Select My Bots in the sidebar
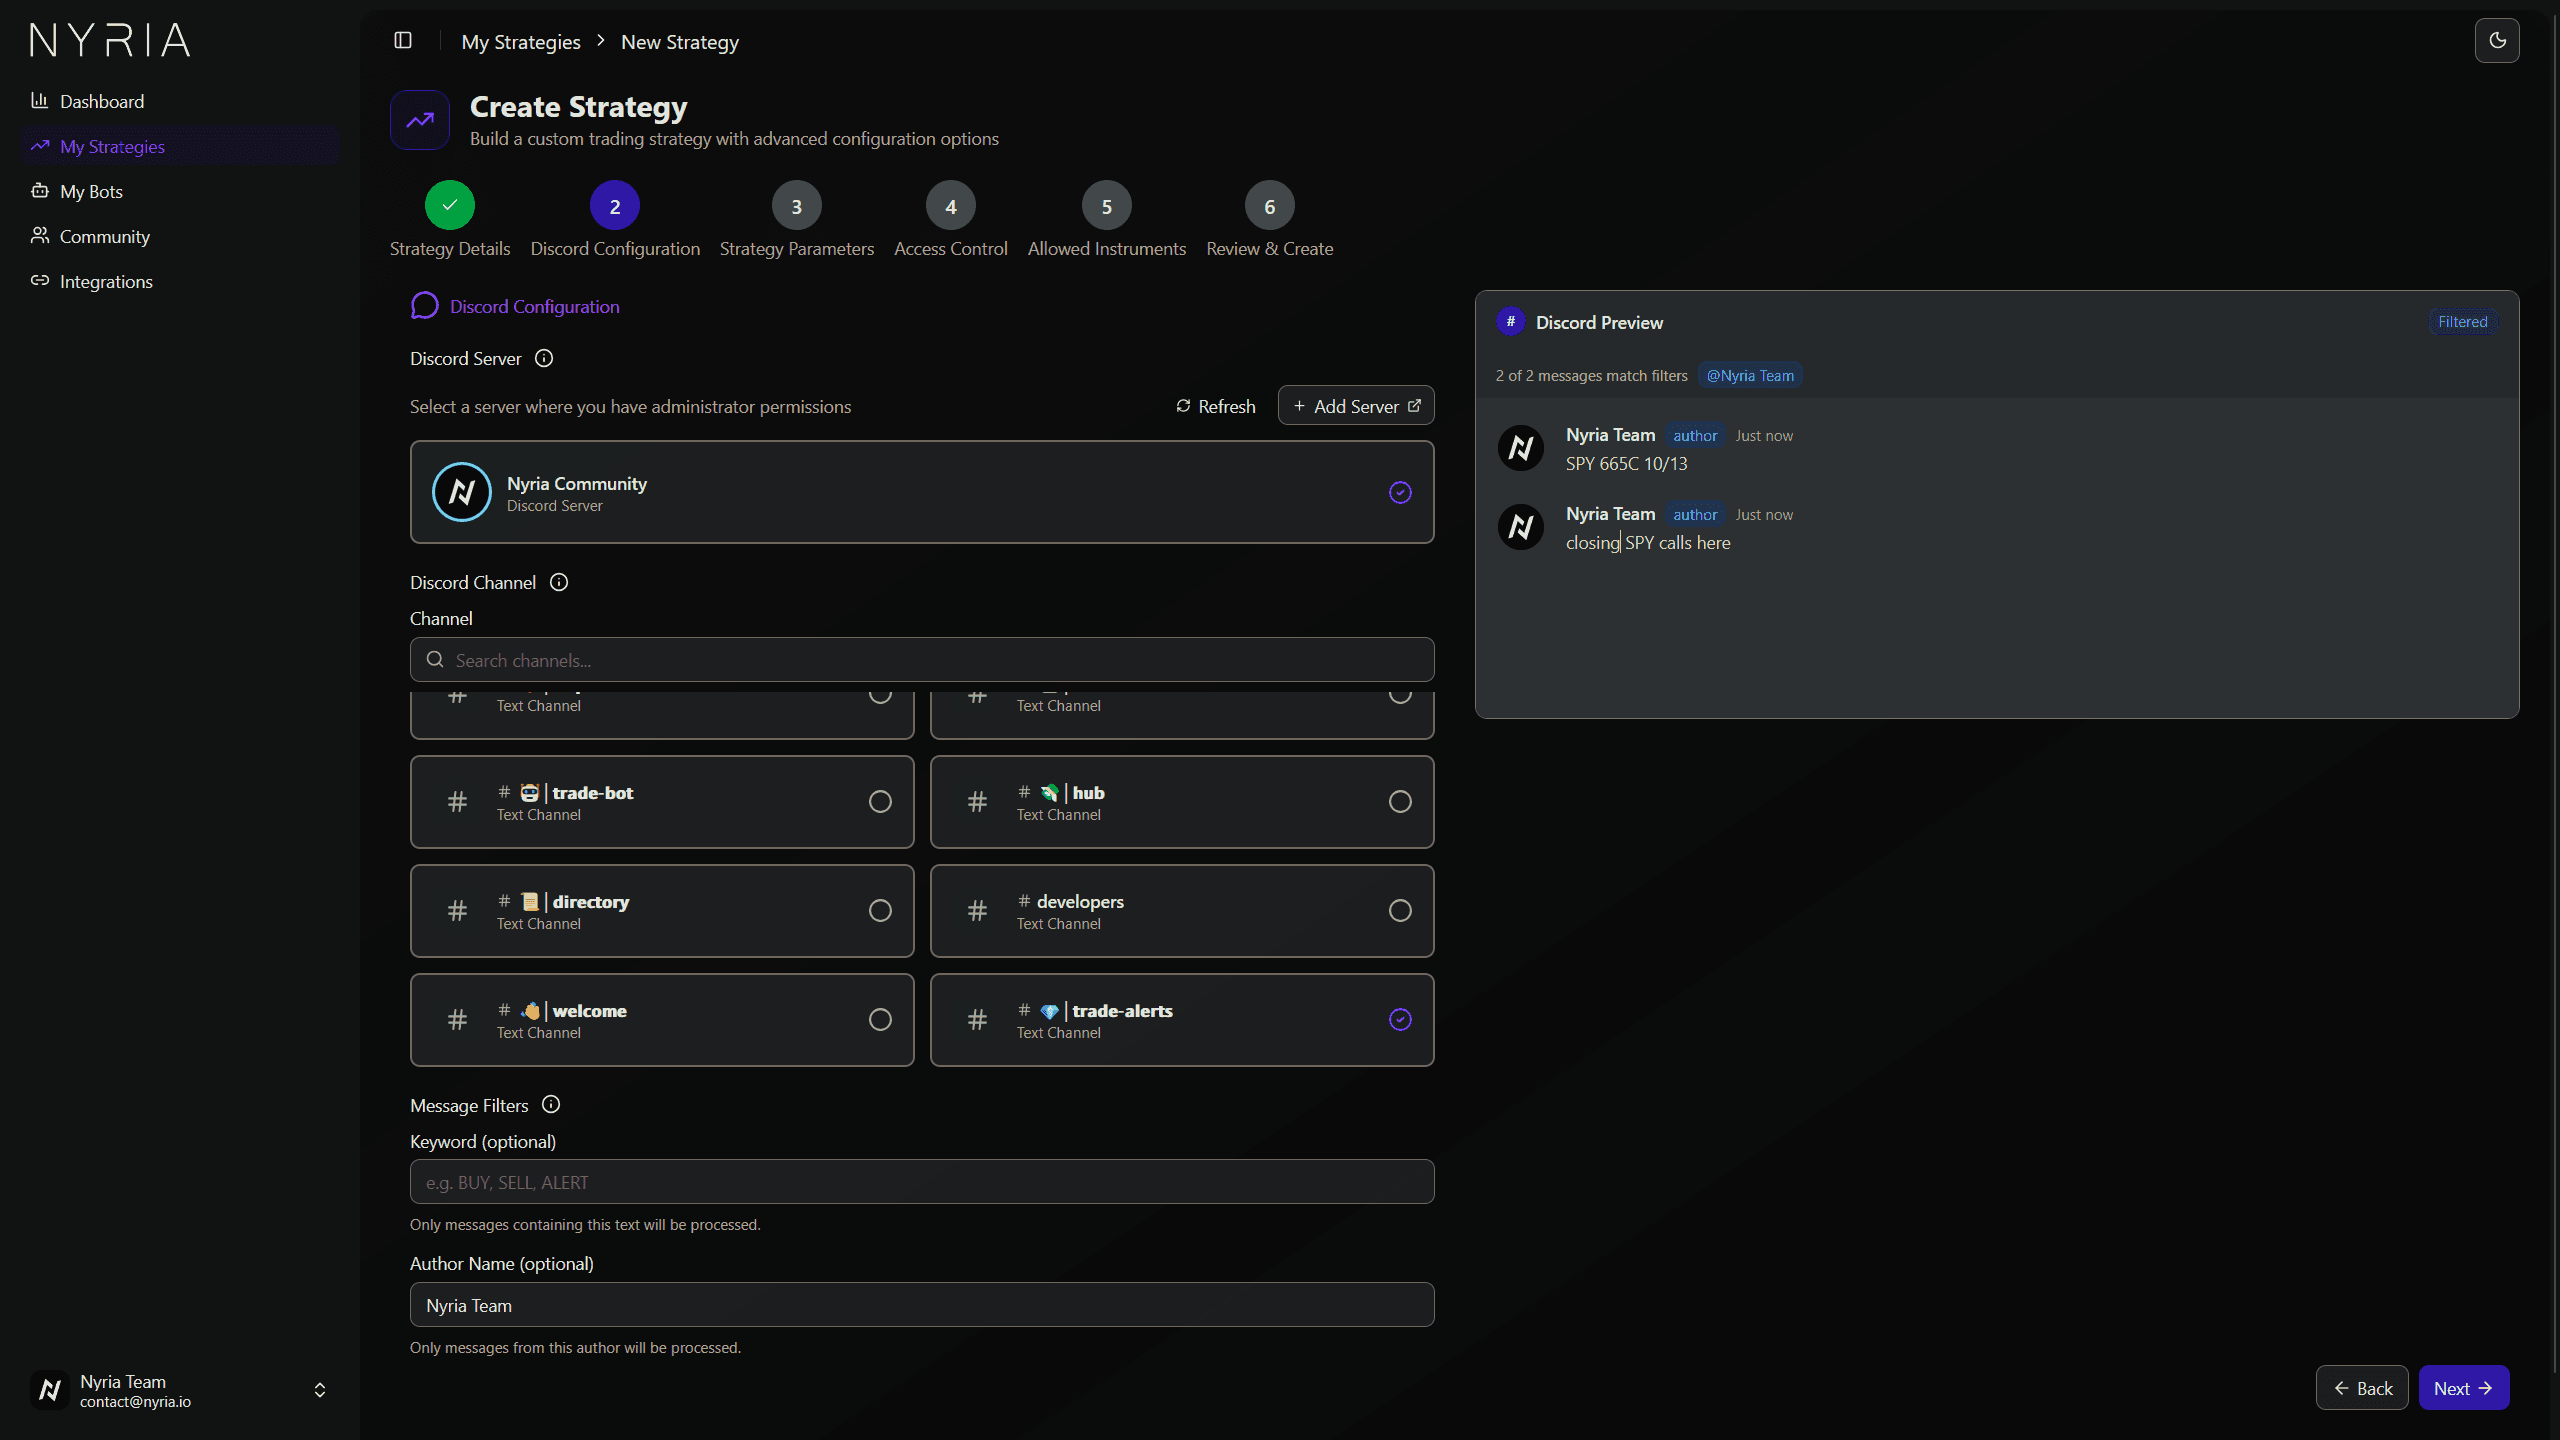Image resolution: width=2560 pixels, height=1440 pixels. tap(91, 191)
